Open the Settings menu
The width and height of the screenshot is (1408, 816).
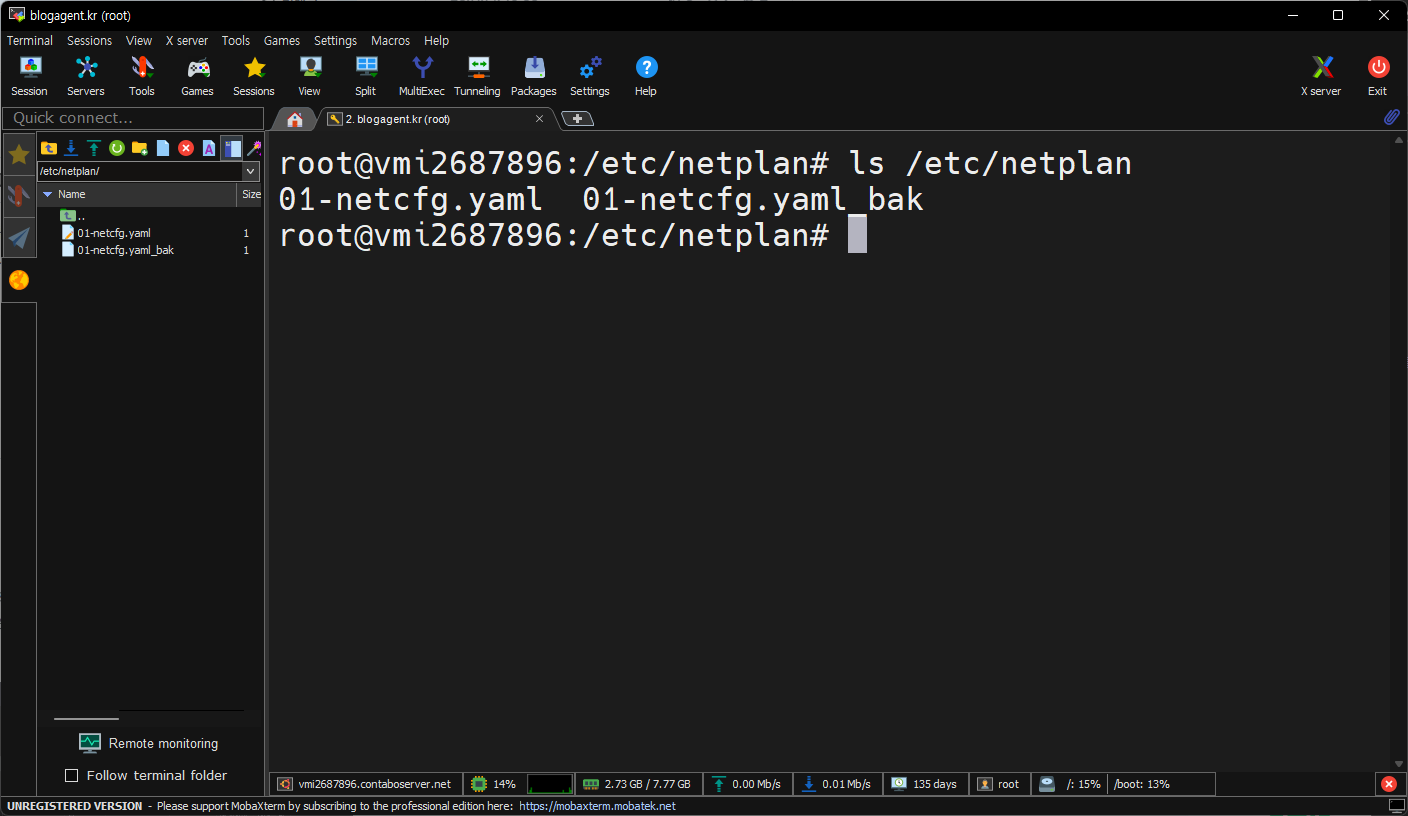(x=335, y=41)
